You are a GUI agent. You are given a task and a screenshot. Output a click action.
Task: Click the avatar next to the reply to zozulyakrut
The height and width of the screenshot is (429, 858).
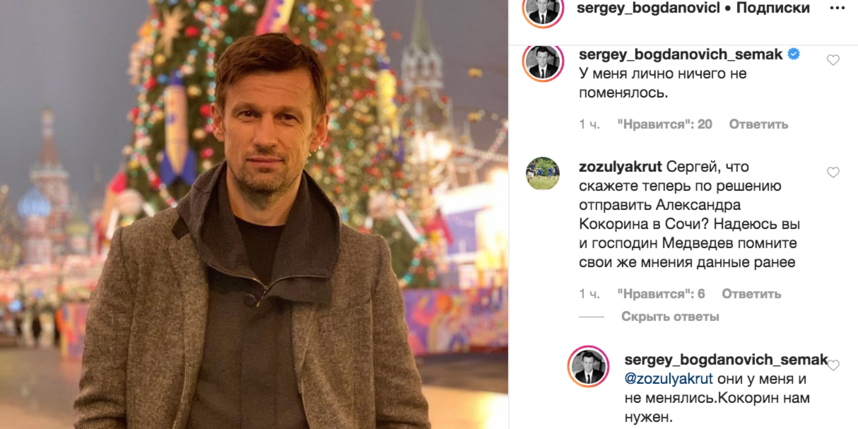pyautogui.click(x=589, y=366)
